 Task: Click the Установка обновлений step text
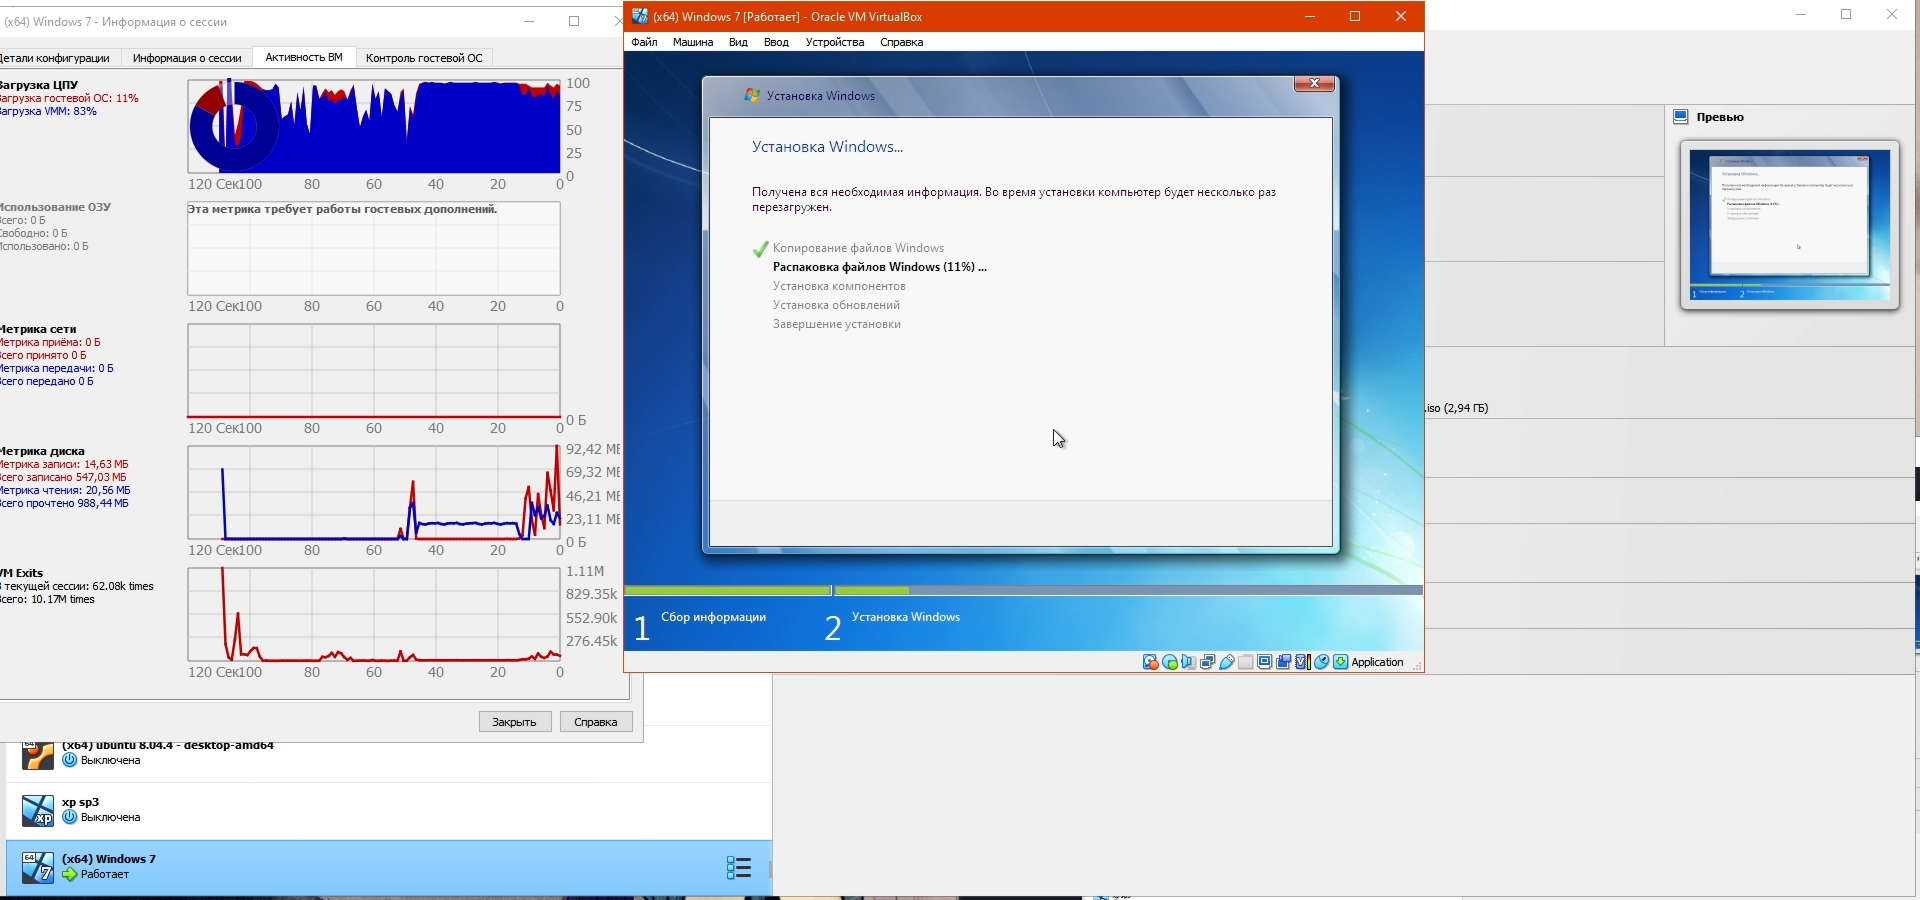point(836,305)
